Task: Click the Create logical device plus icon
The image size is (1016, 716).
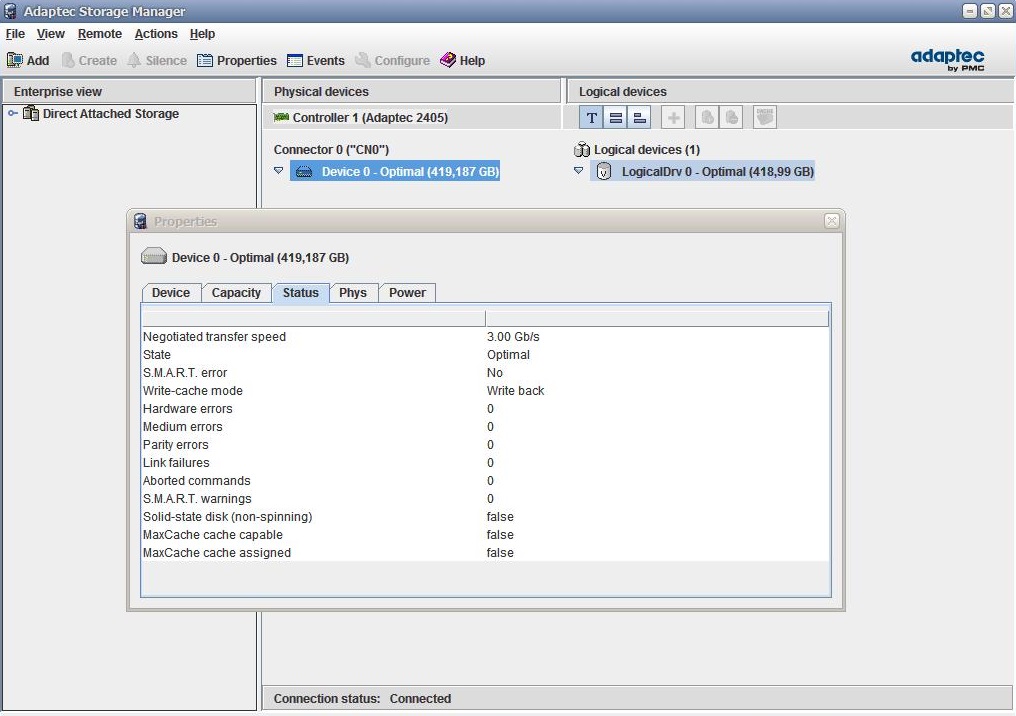Action: click(673, 117)
